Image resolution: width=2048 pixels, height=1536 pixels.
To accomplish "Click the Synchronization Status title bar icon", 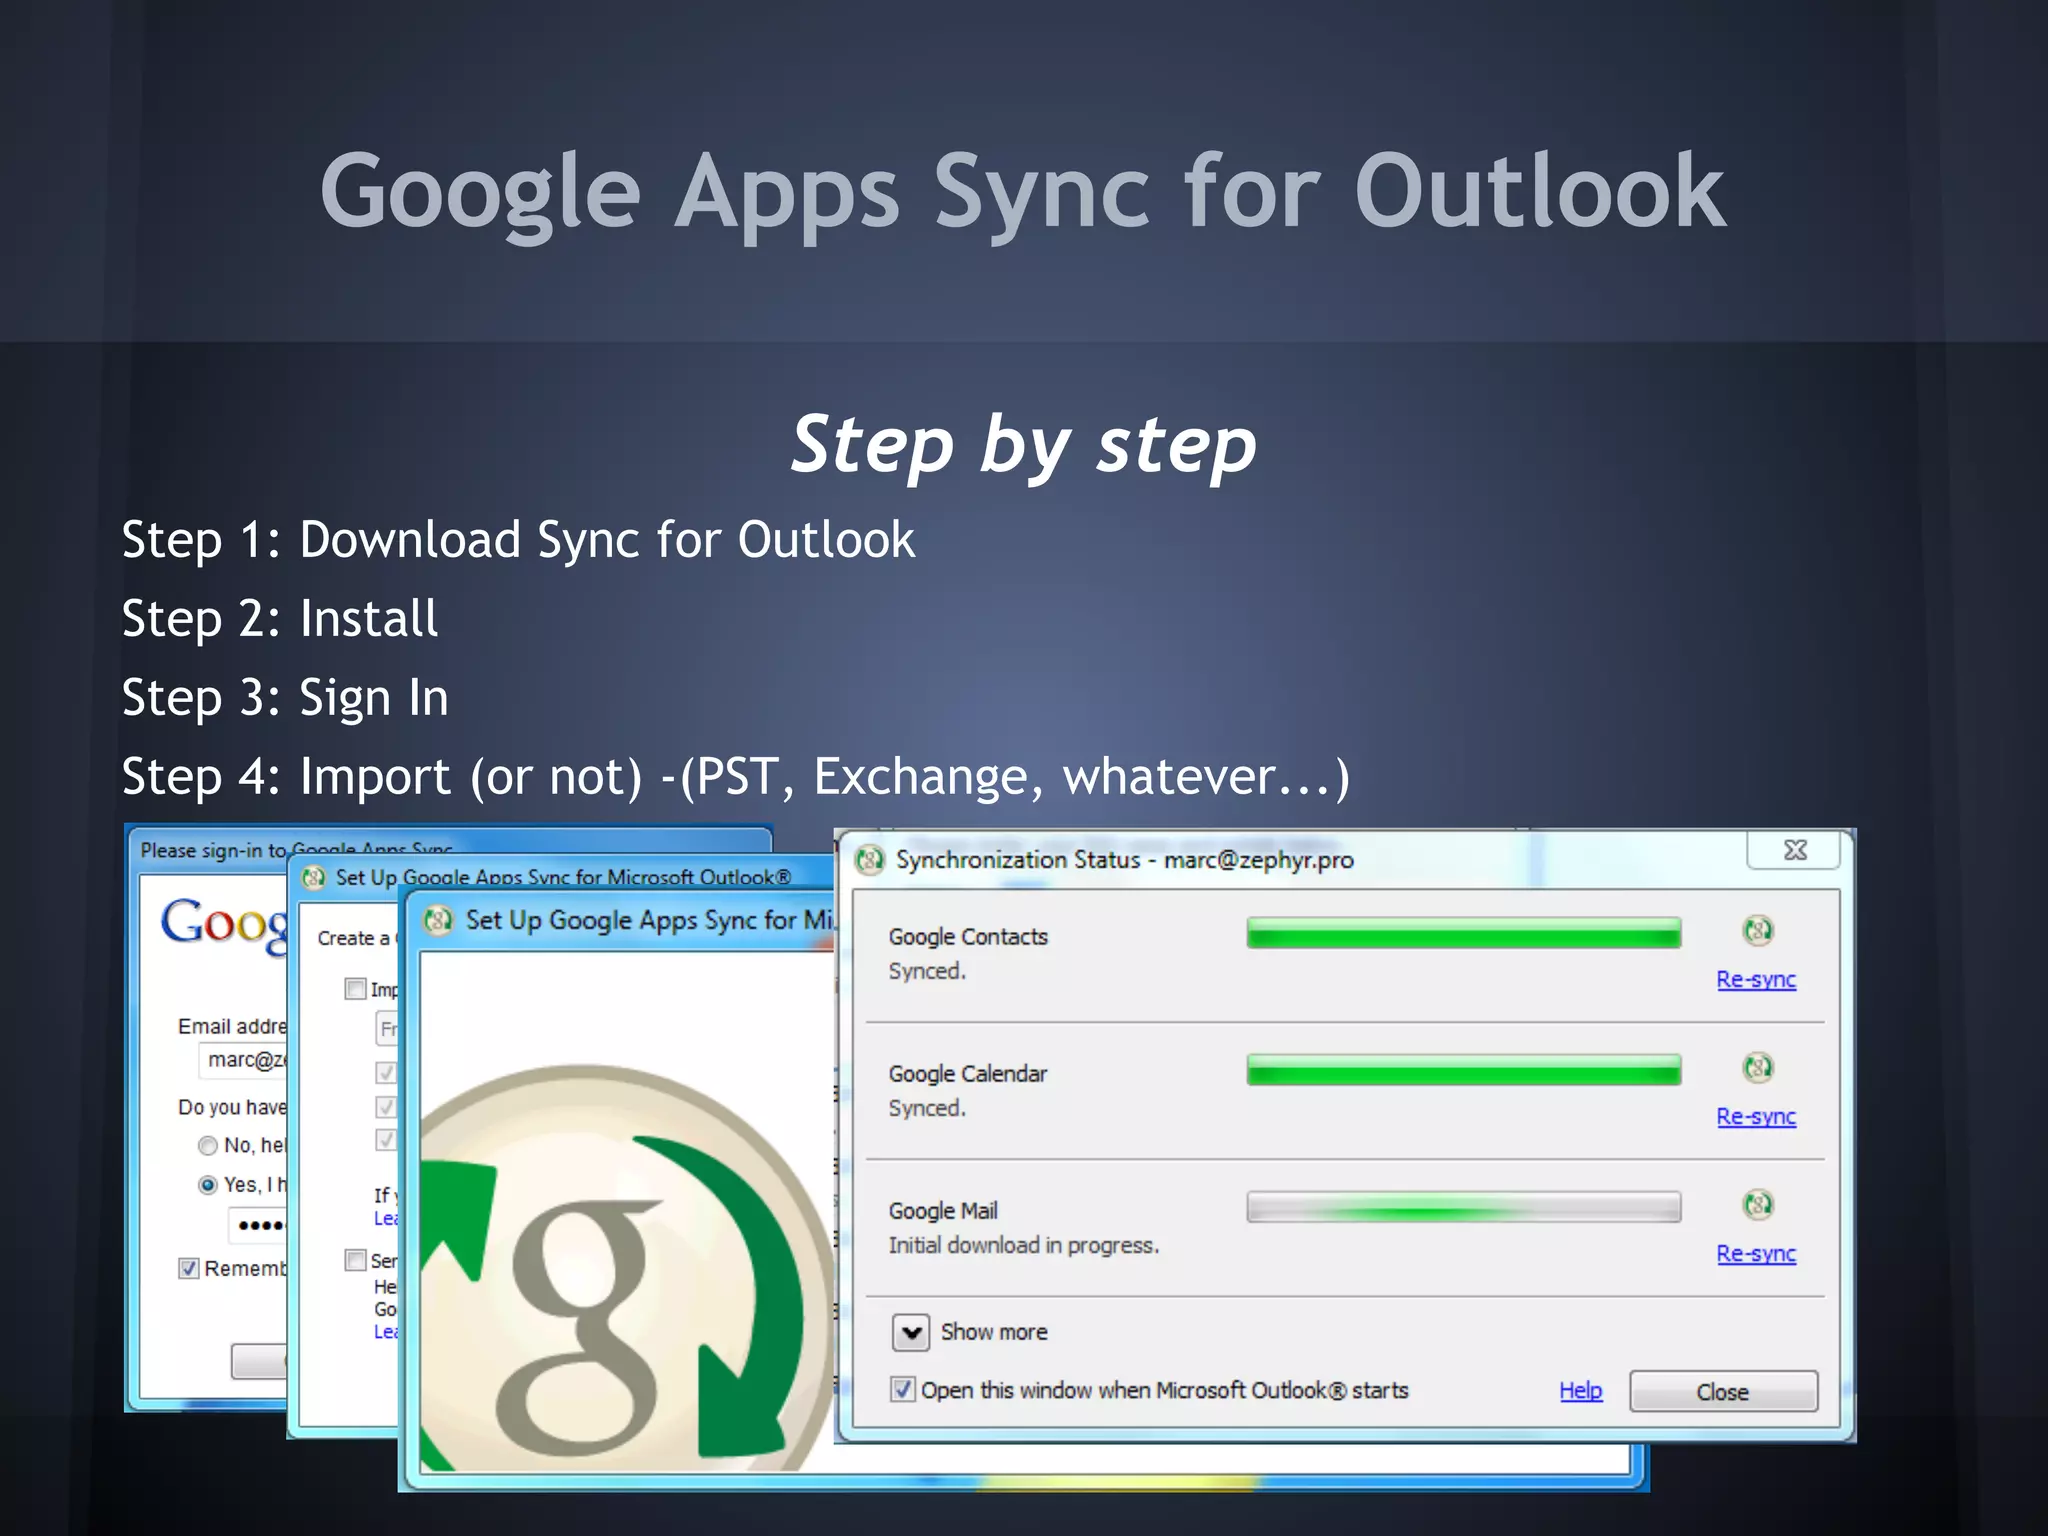I will click(870, 860).
